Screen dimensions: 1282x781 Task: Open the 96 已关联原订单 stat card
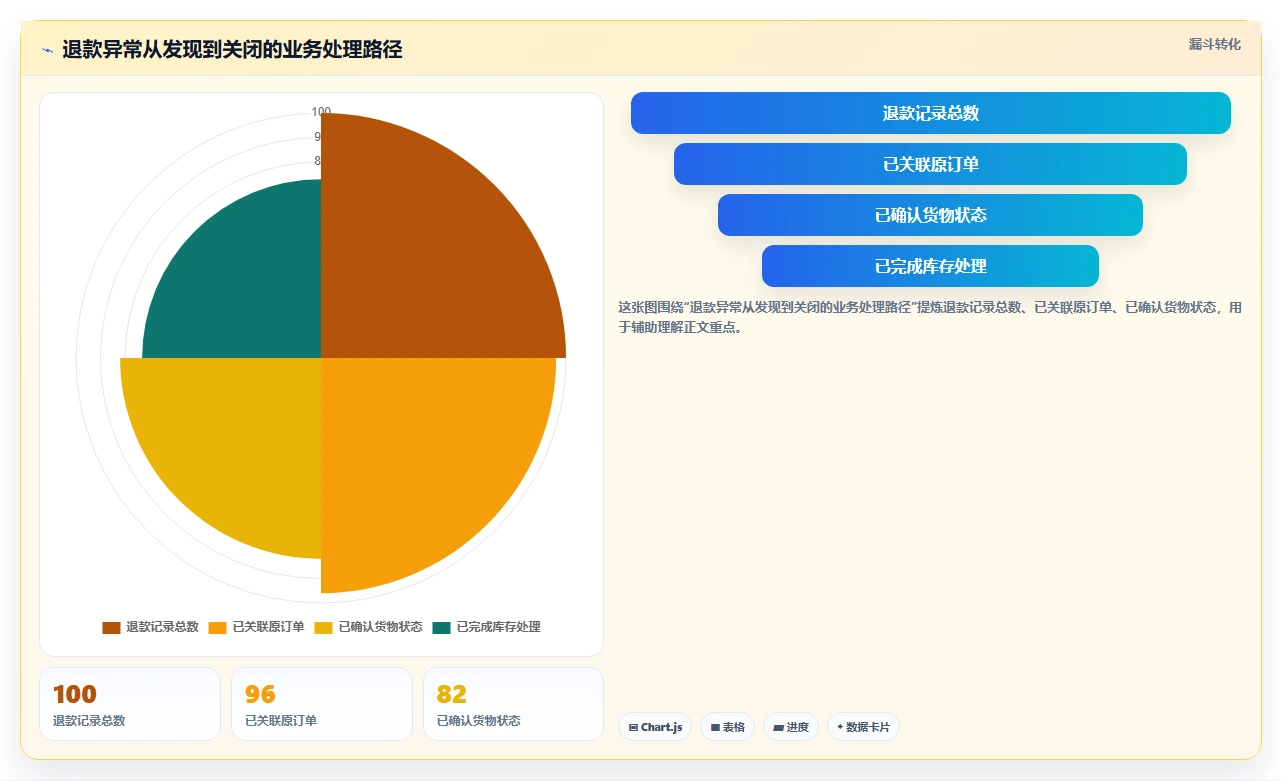click(x=322, y=704)
